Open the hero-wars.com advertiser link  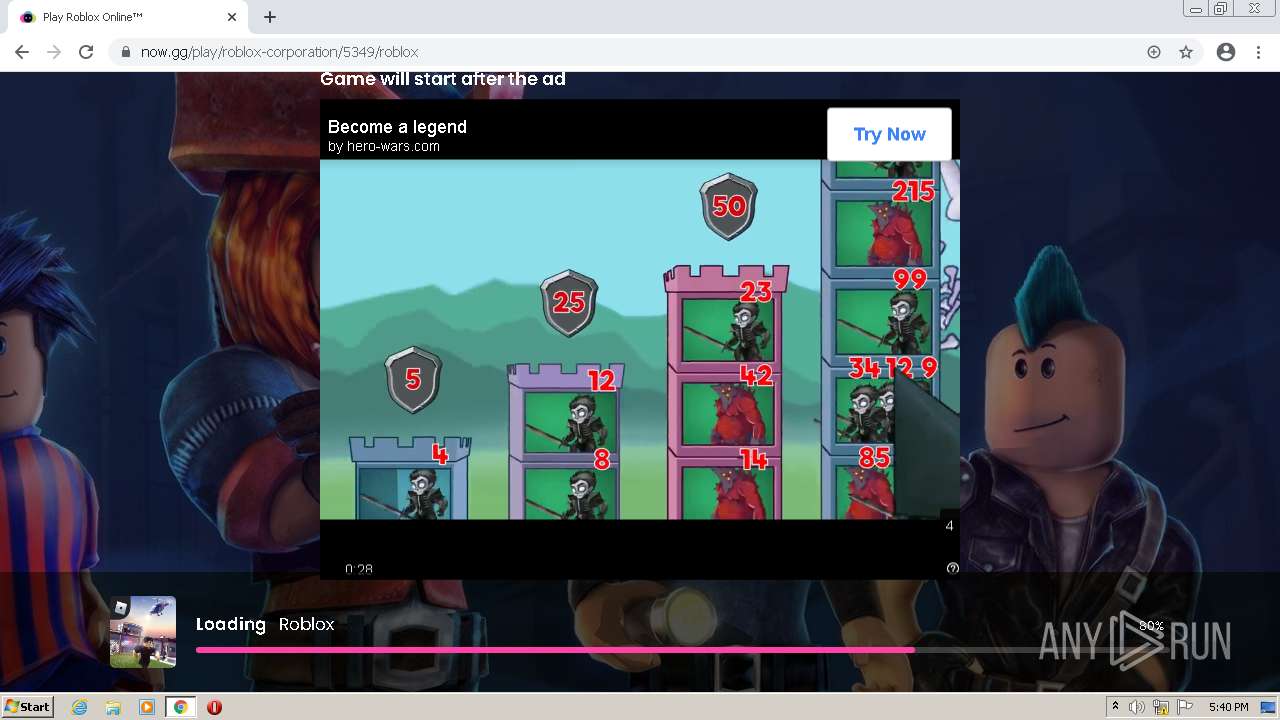click(384, 146)
